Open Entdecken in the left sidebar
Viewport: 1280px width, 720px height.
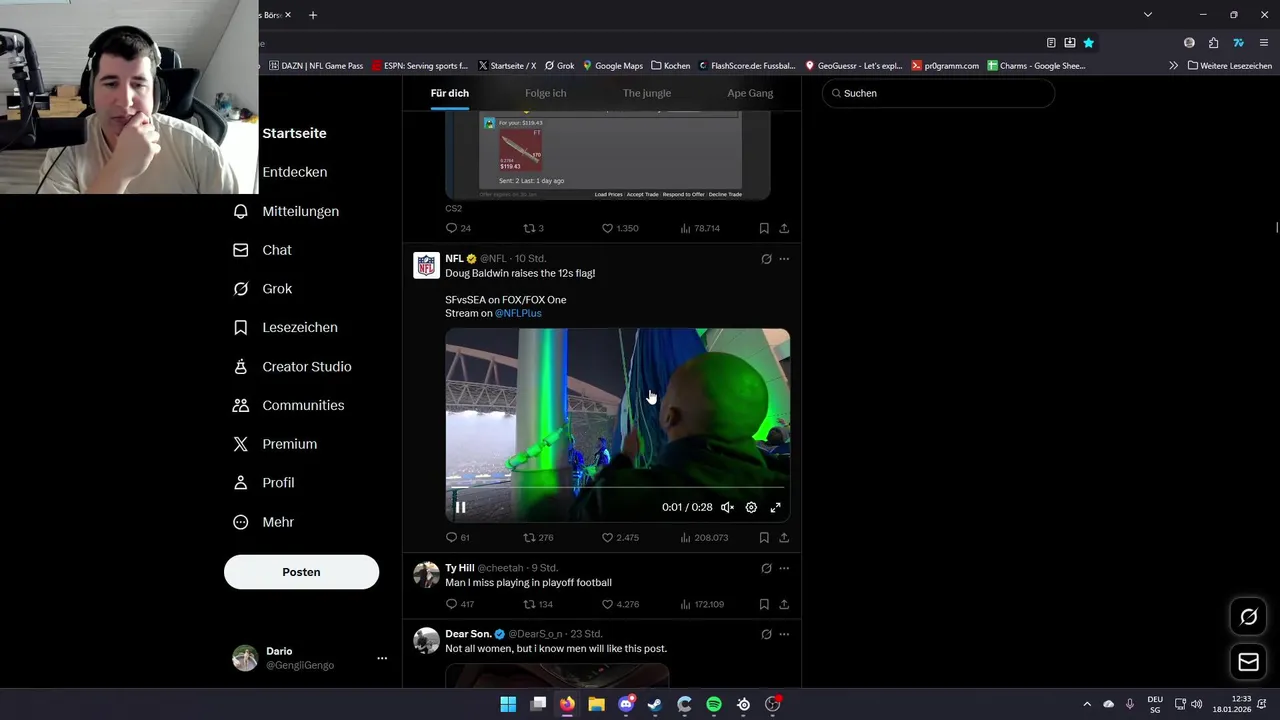tap(294, 172)
